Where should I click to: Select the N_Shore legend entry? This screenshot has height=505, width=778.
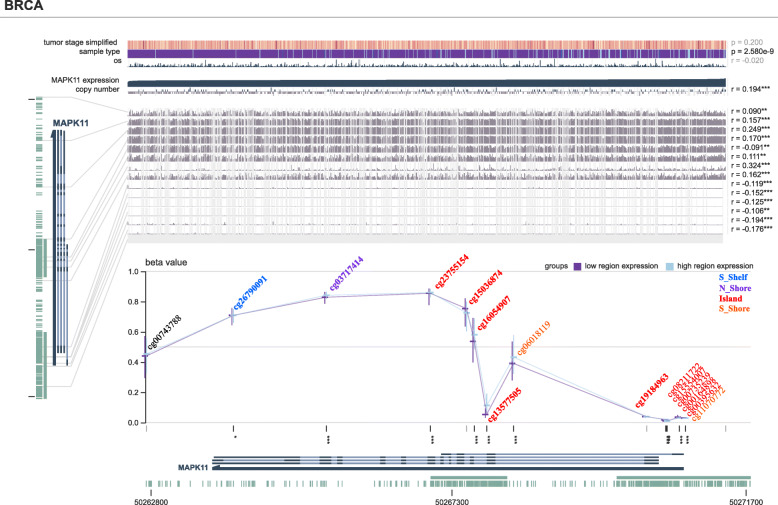pos(735,288)
